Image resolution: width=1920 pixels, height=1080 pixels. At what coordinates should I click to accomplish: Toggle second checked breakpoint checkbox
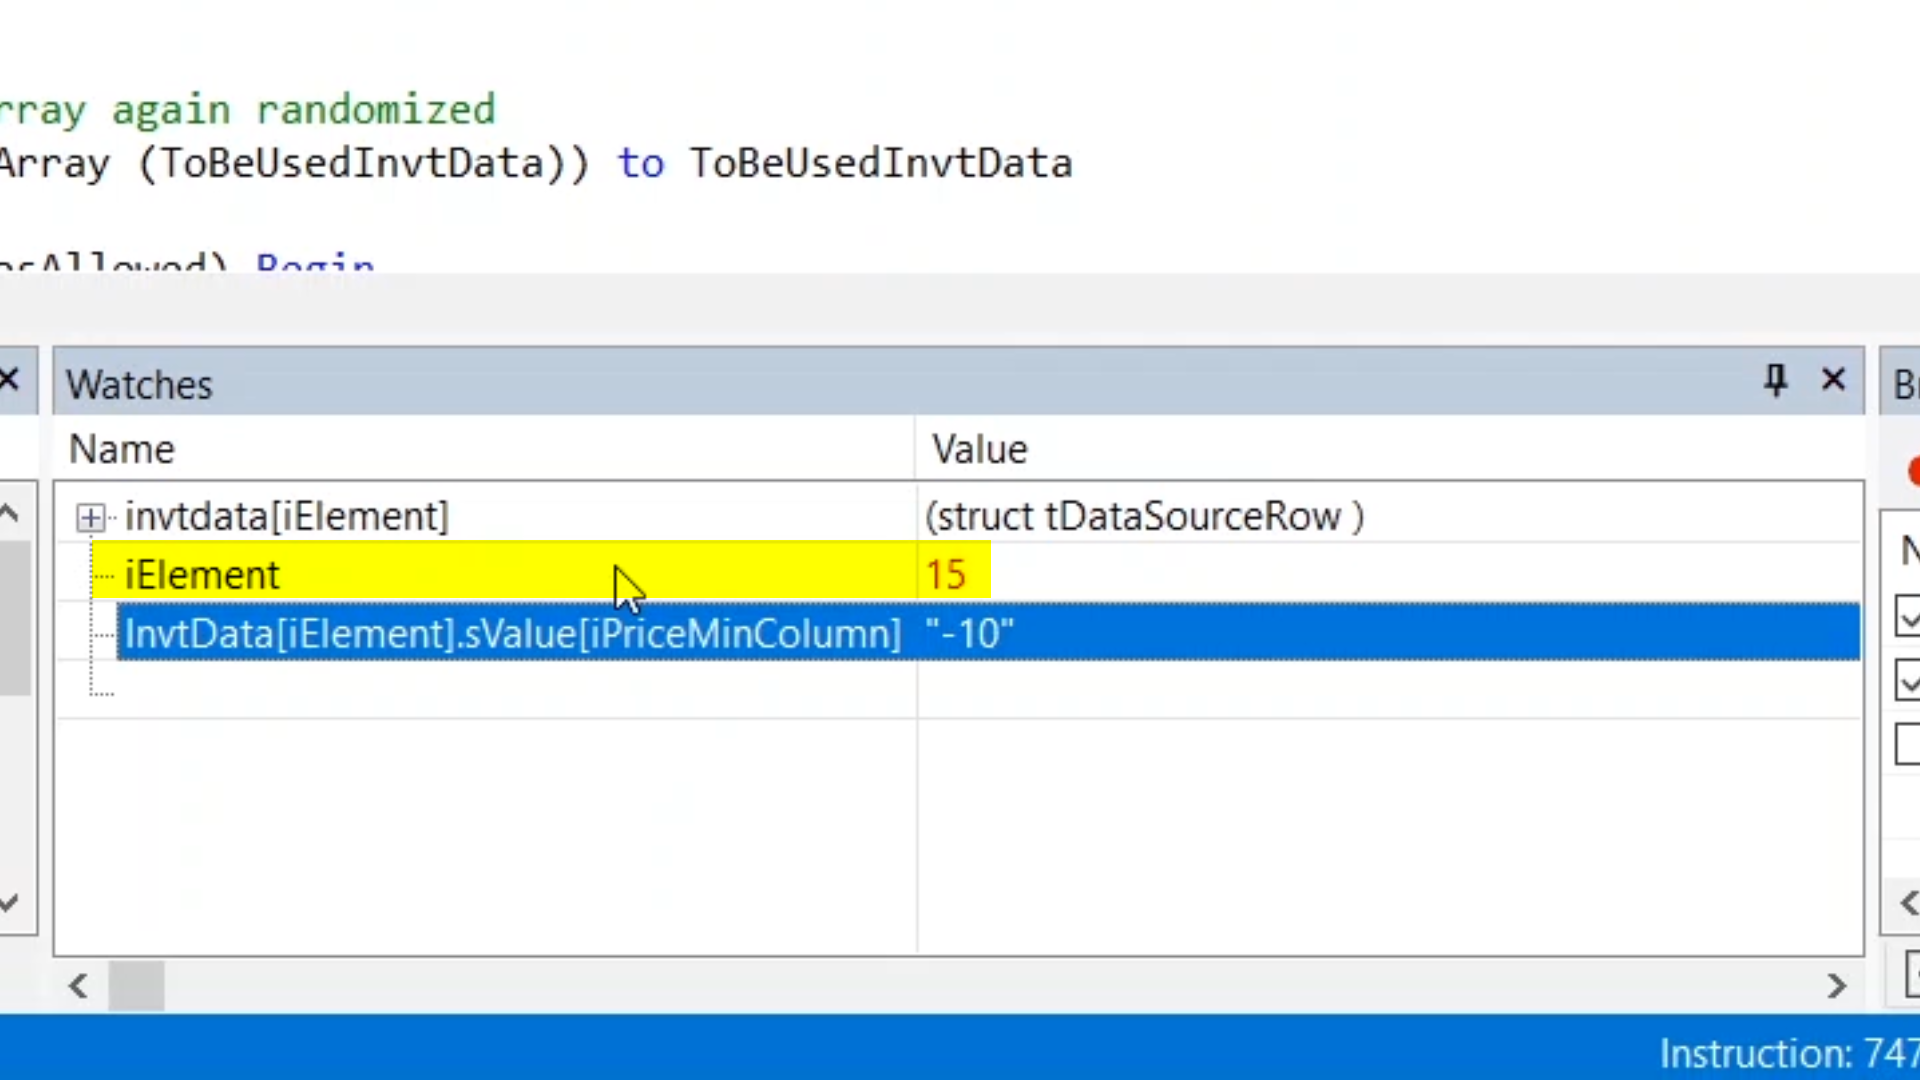coord(1908,681)
